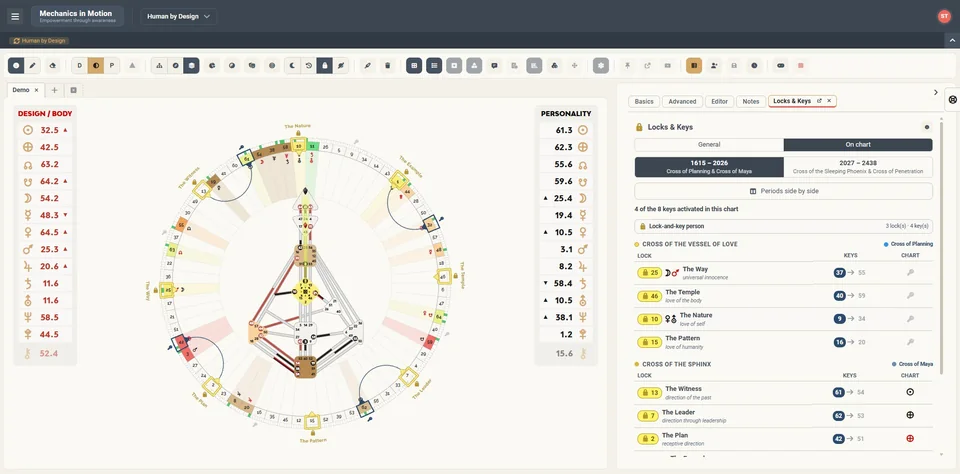Open the Human by Design dropdown
This screenshot has width=960, height=474.
point(179,17)
